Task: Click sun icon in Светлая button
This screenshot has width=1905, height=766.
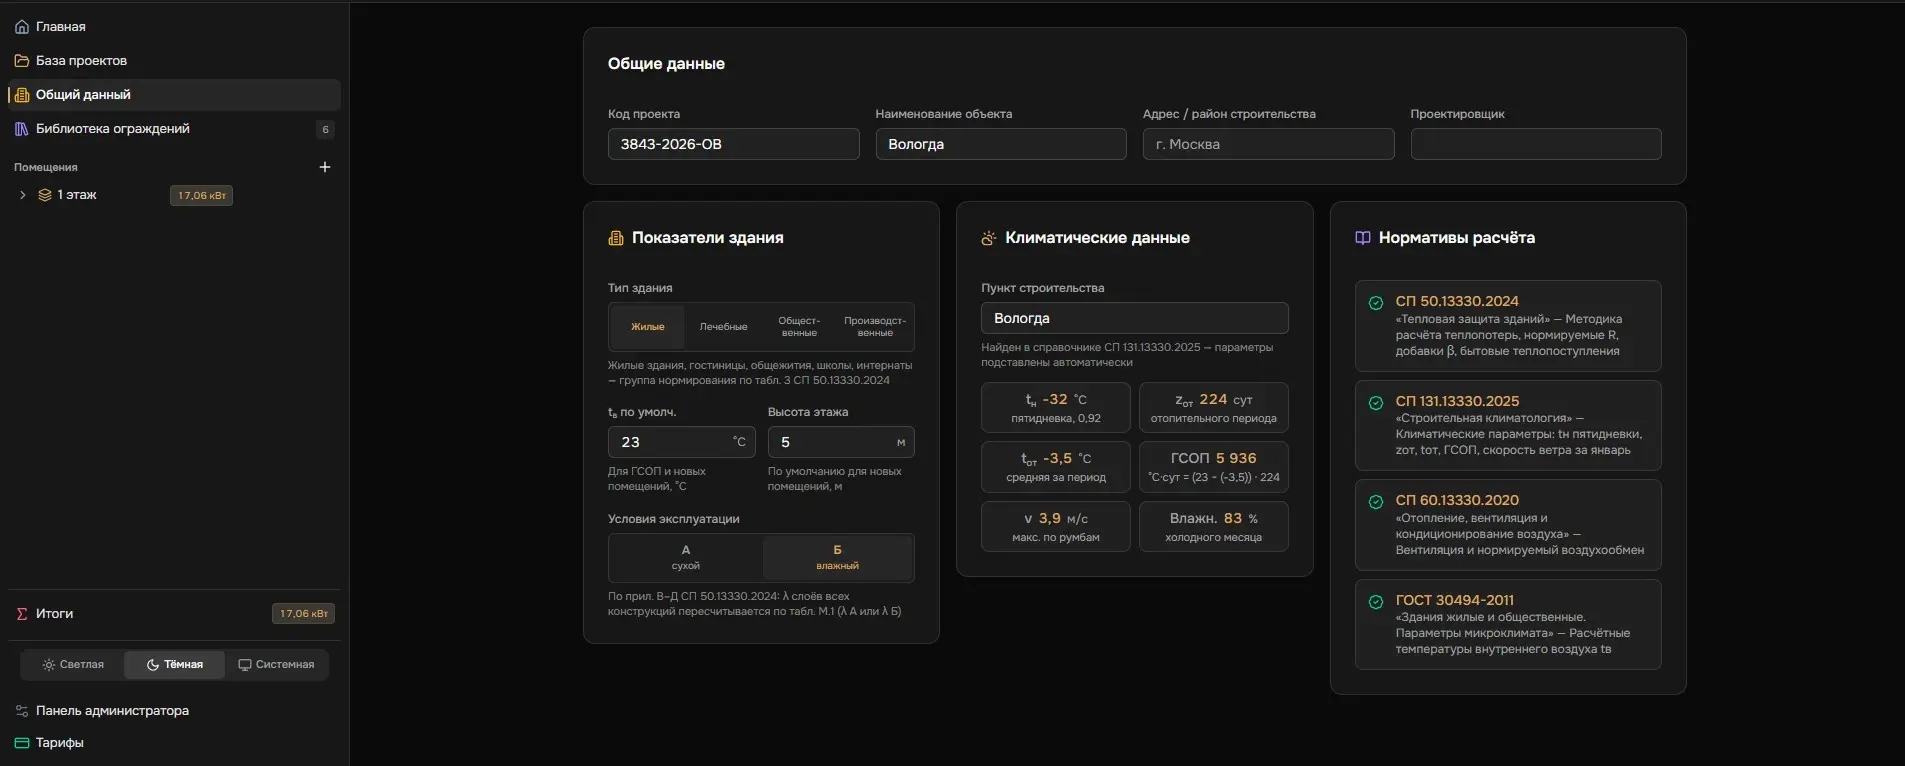Action: click(49, 664)
